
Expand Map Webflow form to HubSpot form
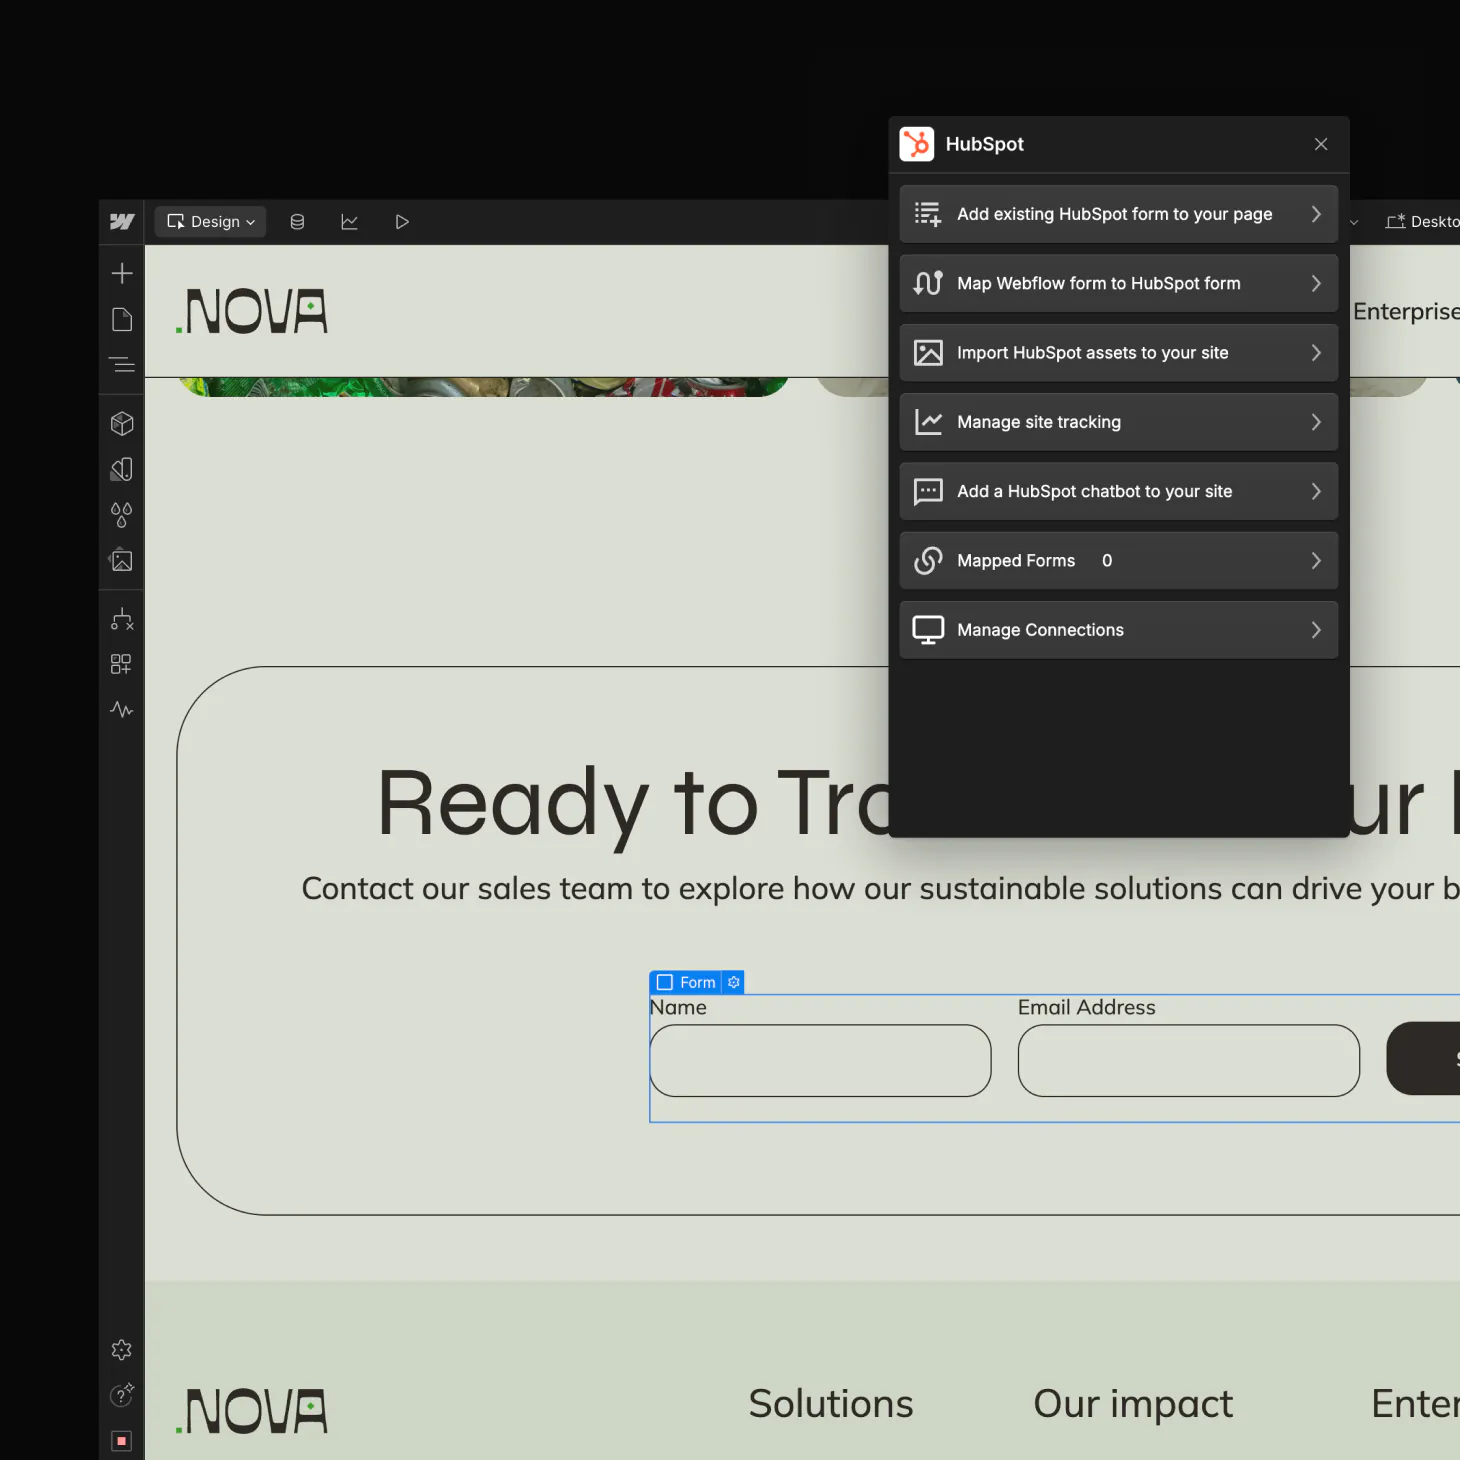tap(1118, 284)
